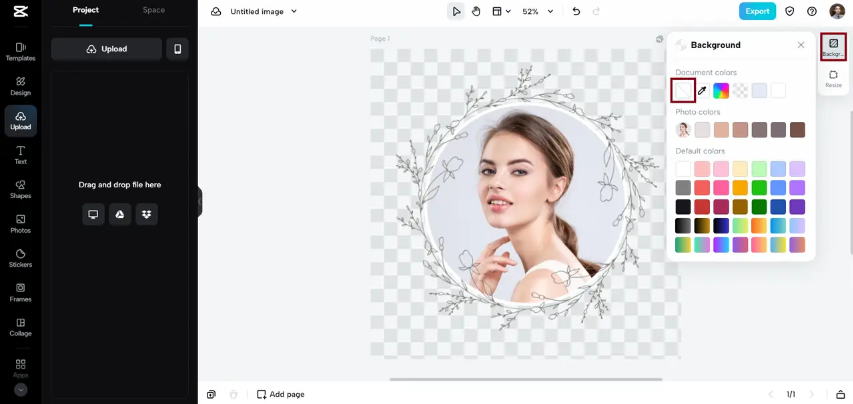
Task: Open the layout view dropdown
Action: [x=502, y=11]
